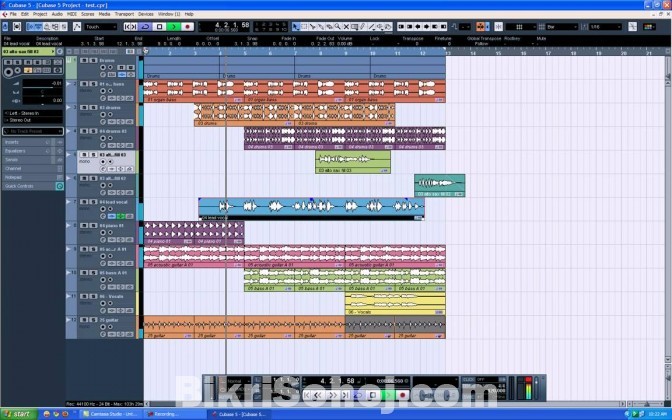Click Rewind on the Transport panel
The height and width of the screenshot is (420, 672).
tap(318, 395)
